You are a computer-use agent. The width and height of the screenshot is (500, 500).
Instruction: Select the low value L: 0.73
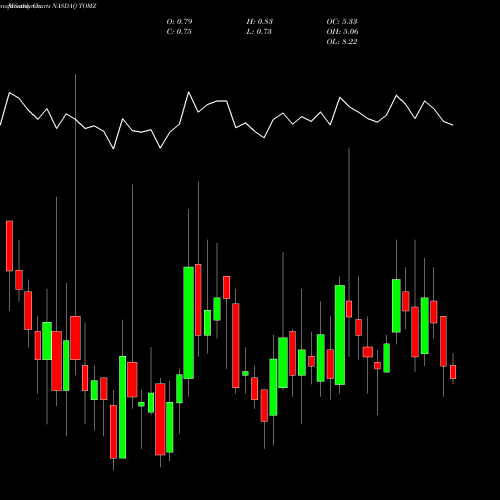(x=259, y=31)
